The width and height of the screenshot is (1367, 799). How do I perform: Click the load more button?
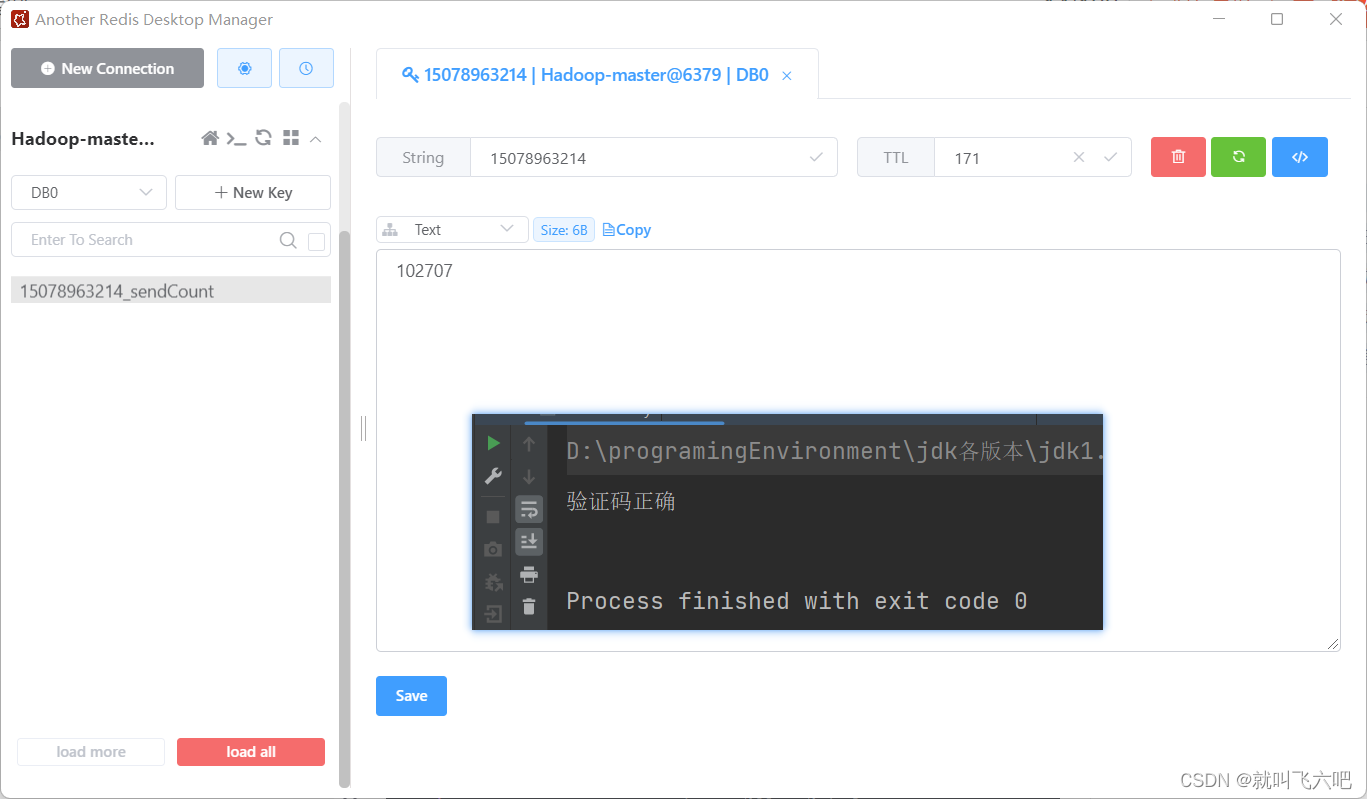91,752
